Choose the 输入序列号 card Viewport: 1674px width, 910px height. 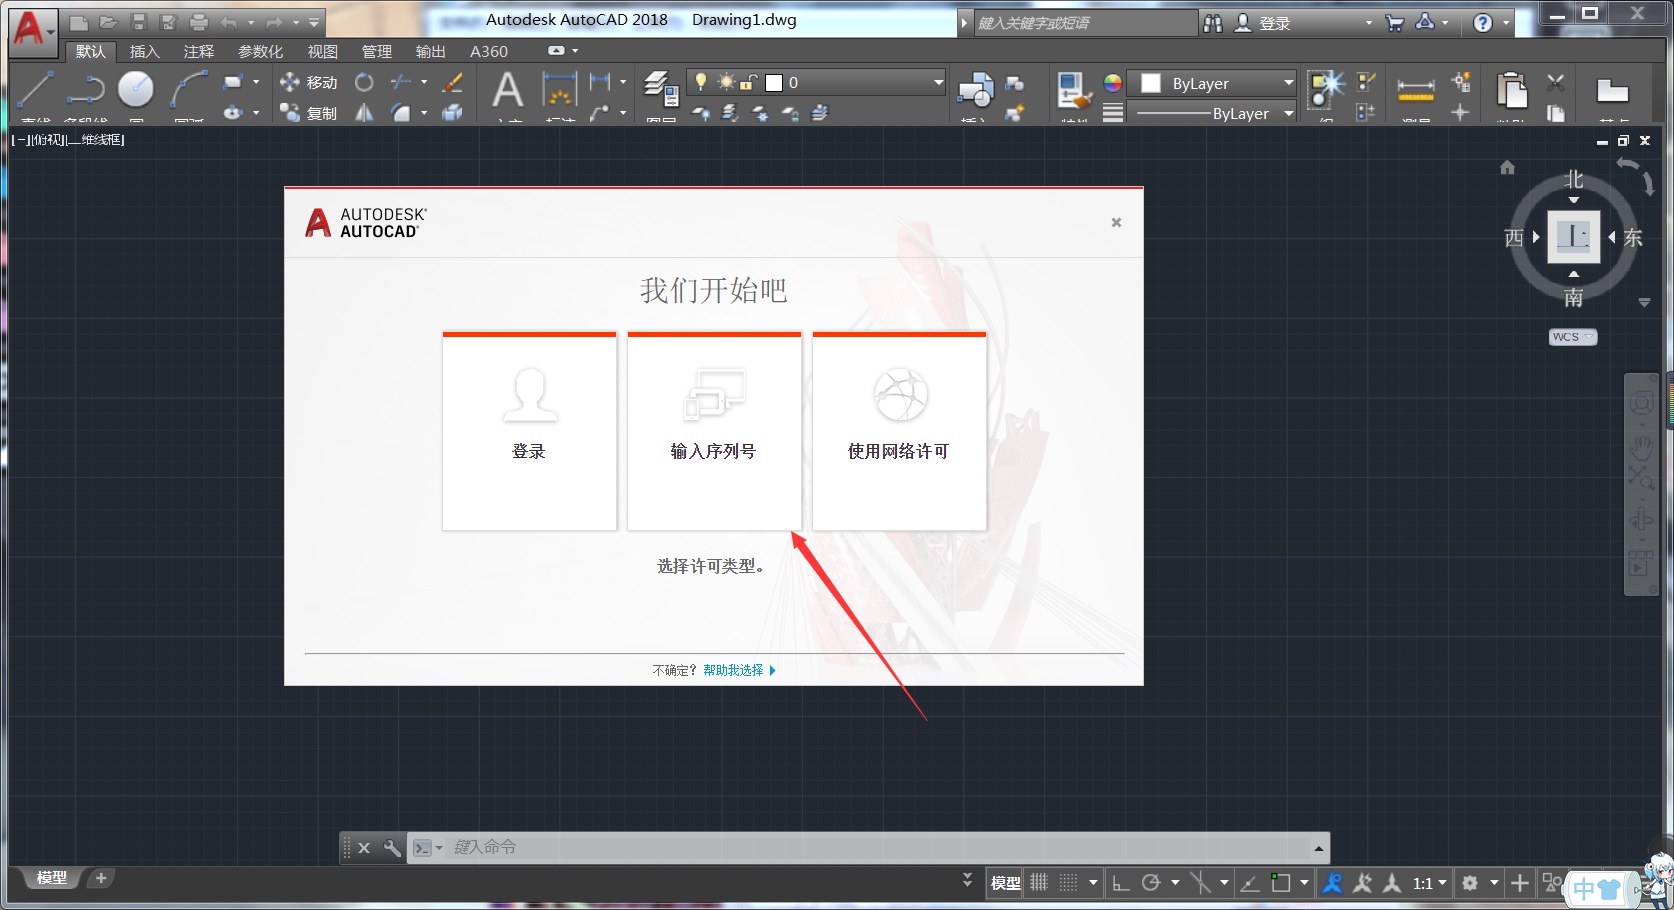pos(714,431)
